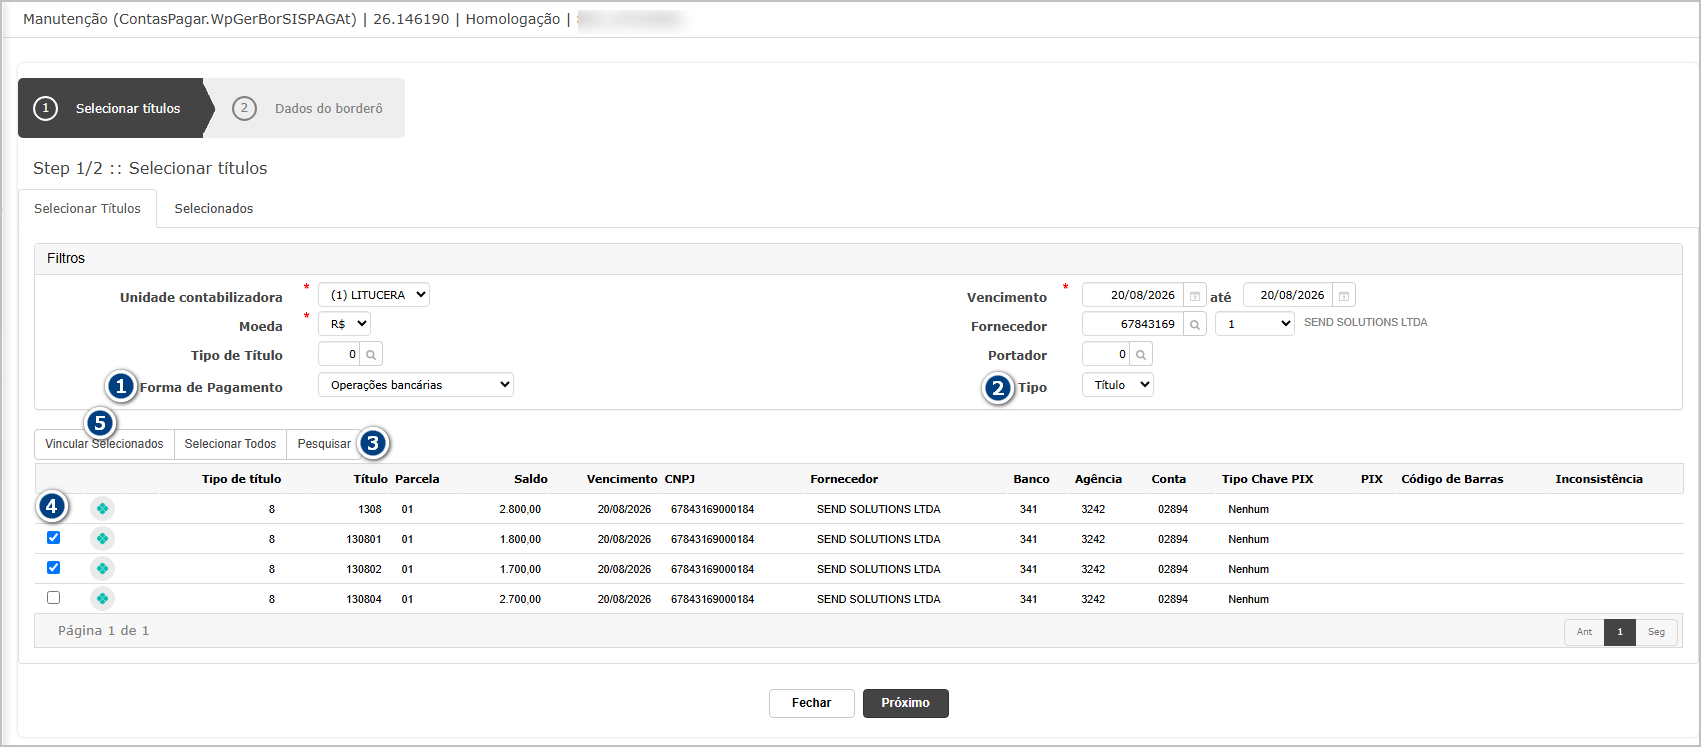Go to wizard step Dados do borderô

click(x=308, y=108)
